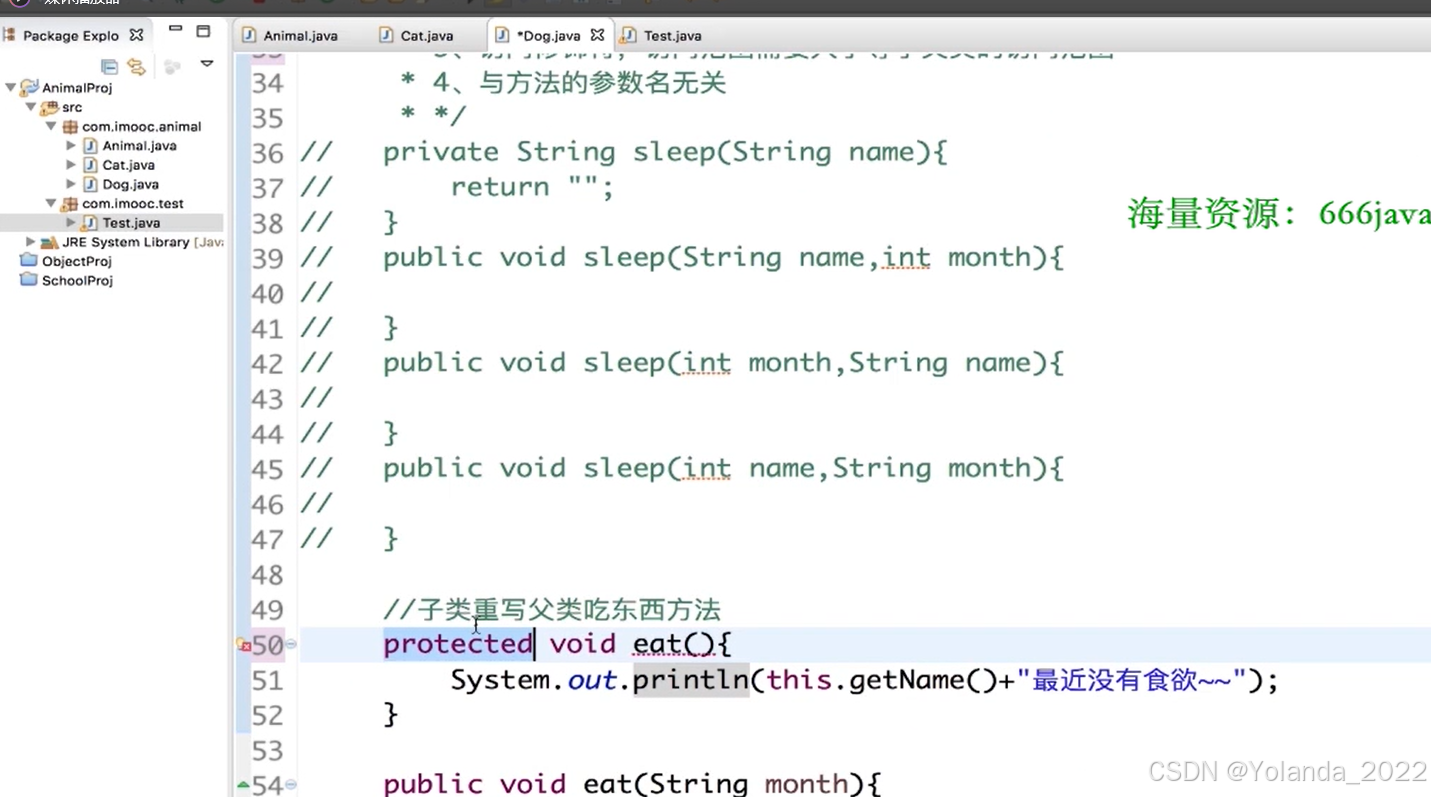The width and height of the screenshot is (1431, 797).
Task: Collapse the code fold at line 54
Action: coord(291,785)
